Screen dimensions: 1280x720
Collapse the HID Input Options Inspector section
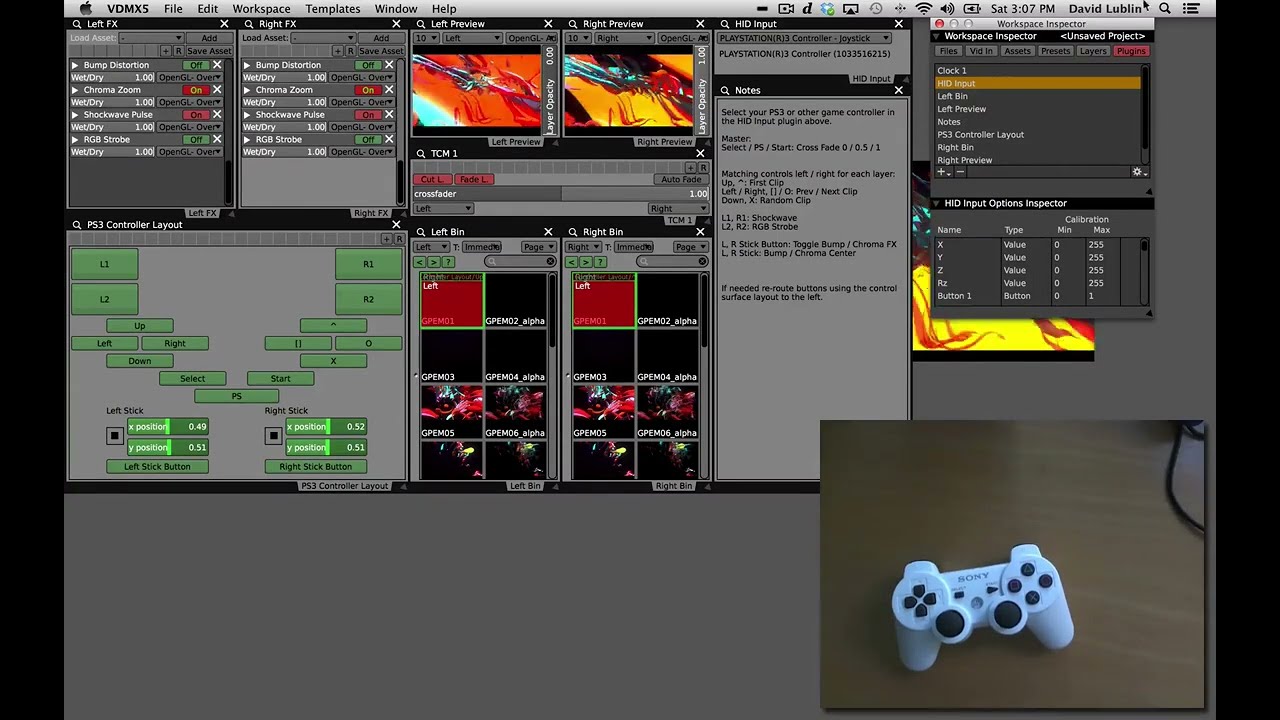pos(937,203)
